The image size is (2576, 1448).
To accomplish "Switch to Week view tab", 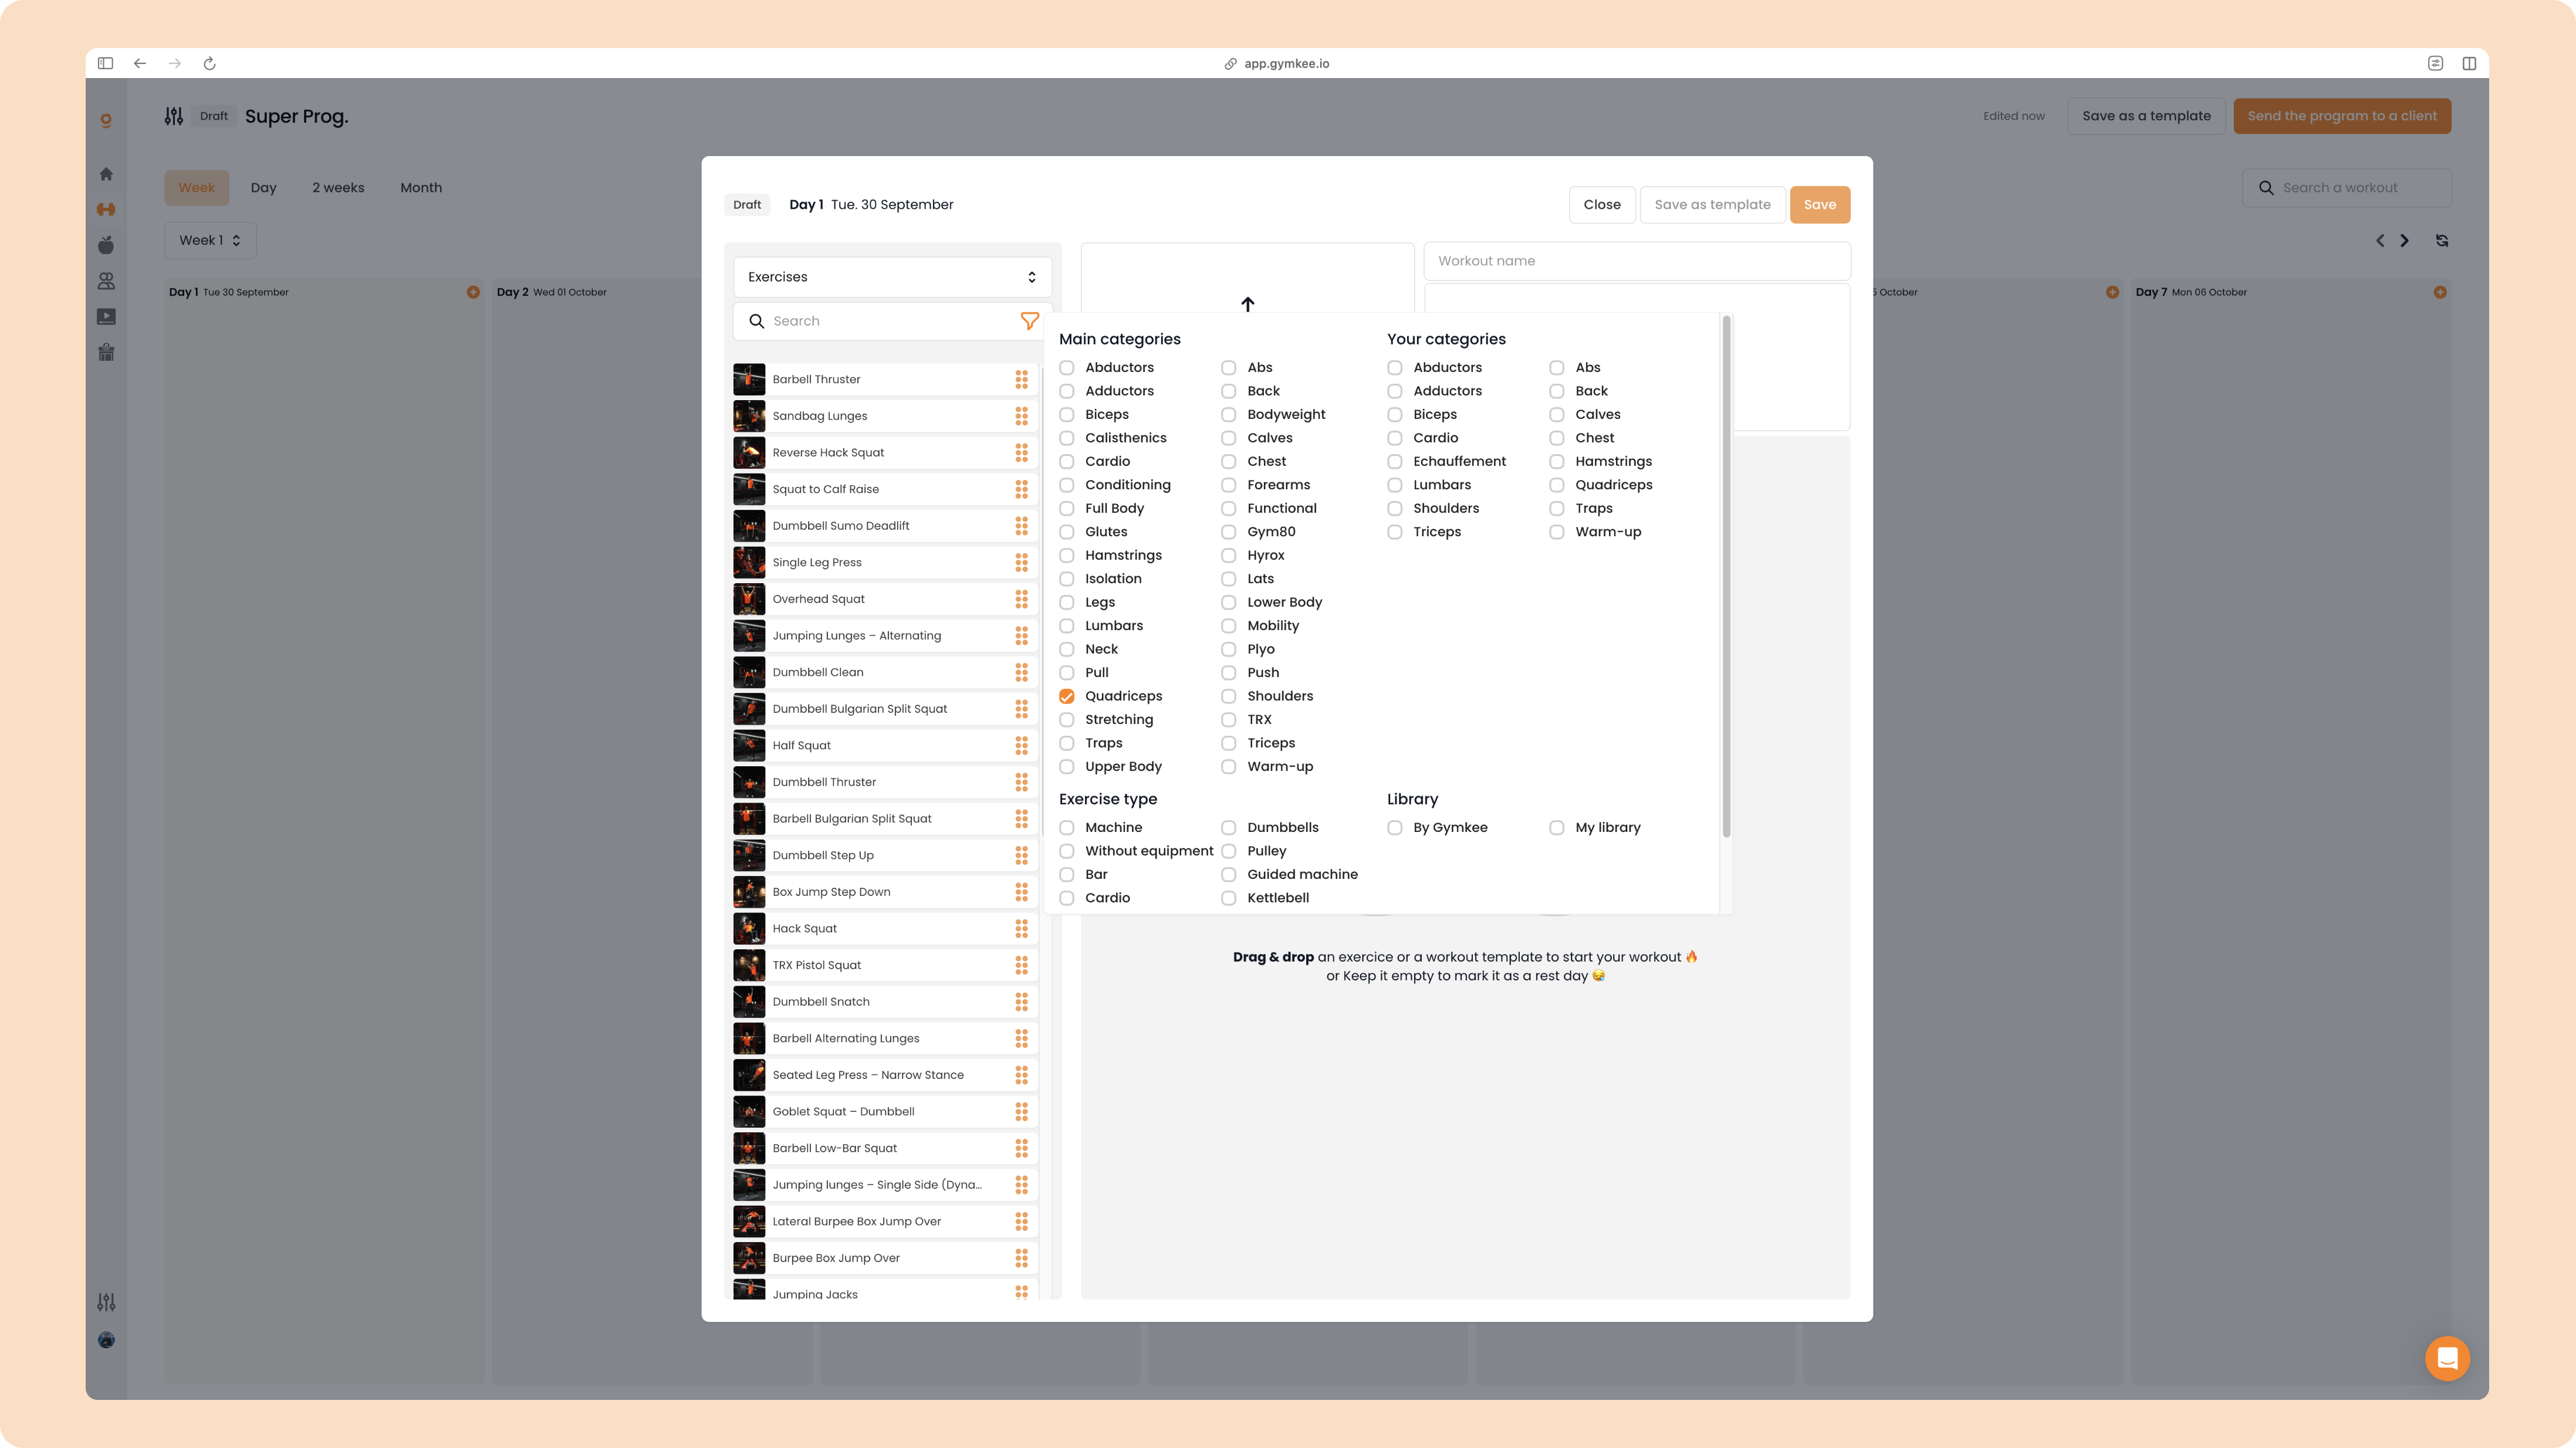I will (x=197, y=188).
